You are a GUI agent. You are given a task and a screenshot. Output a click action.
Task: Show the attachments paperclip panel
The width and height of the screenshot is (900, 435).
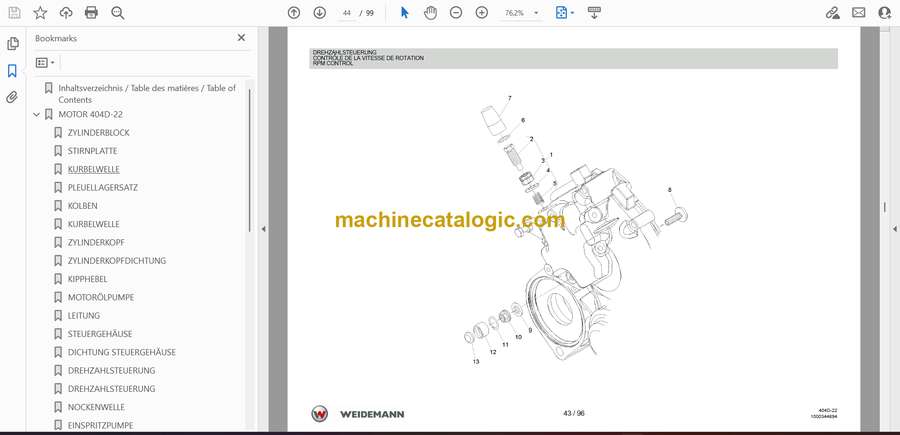(12, 97)
